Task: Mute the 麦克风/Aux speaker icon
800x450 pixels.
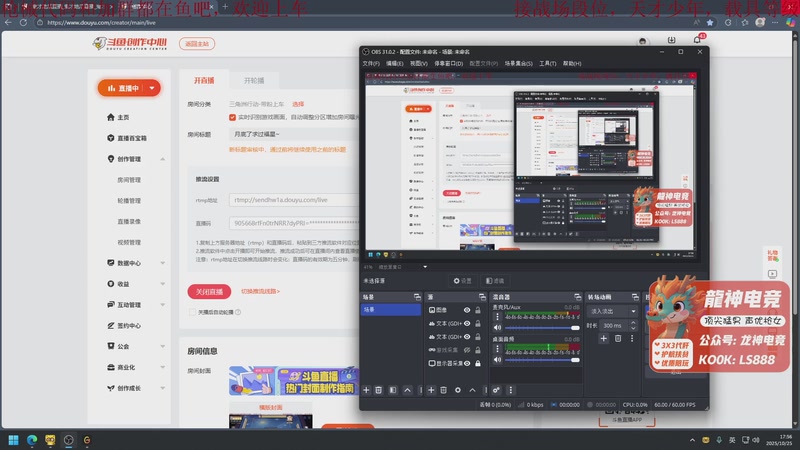Action: pyautogui.click(x=497, y=328)
